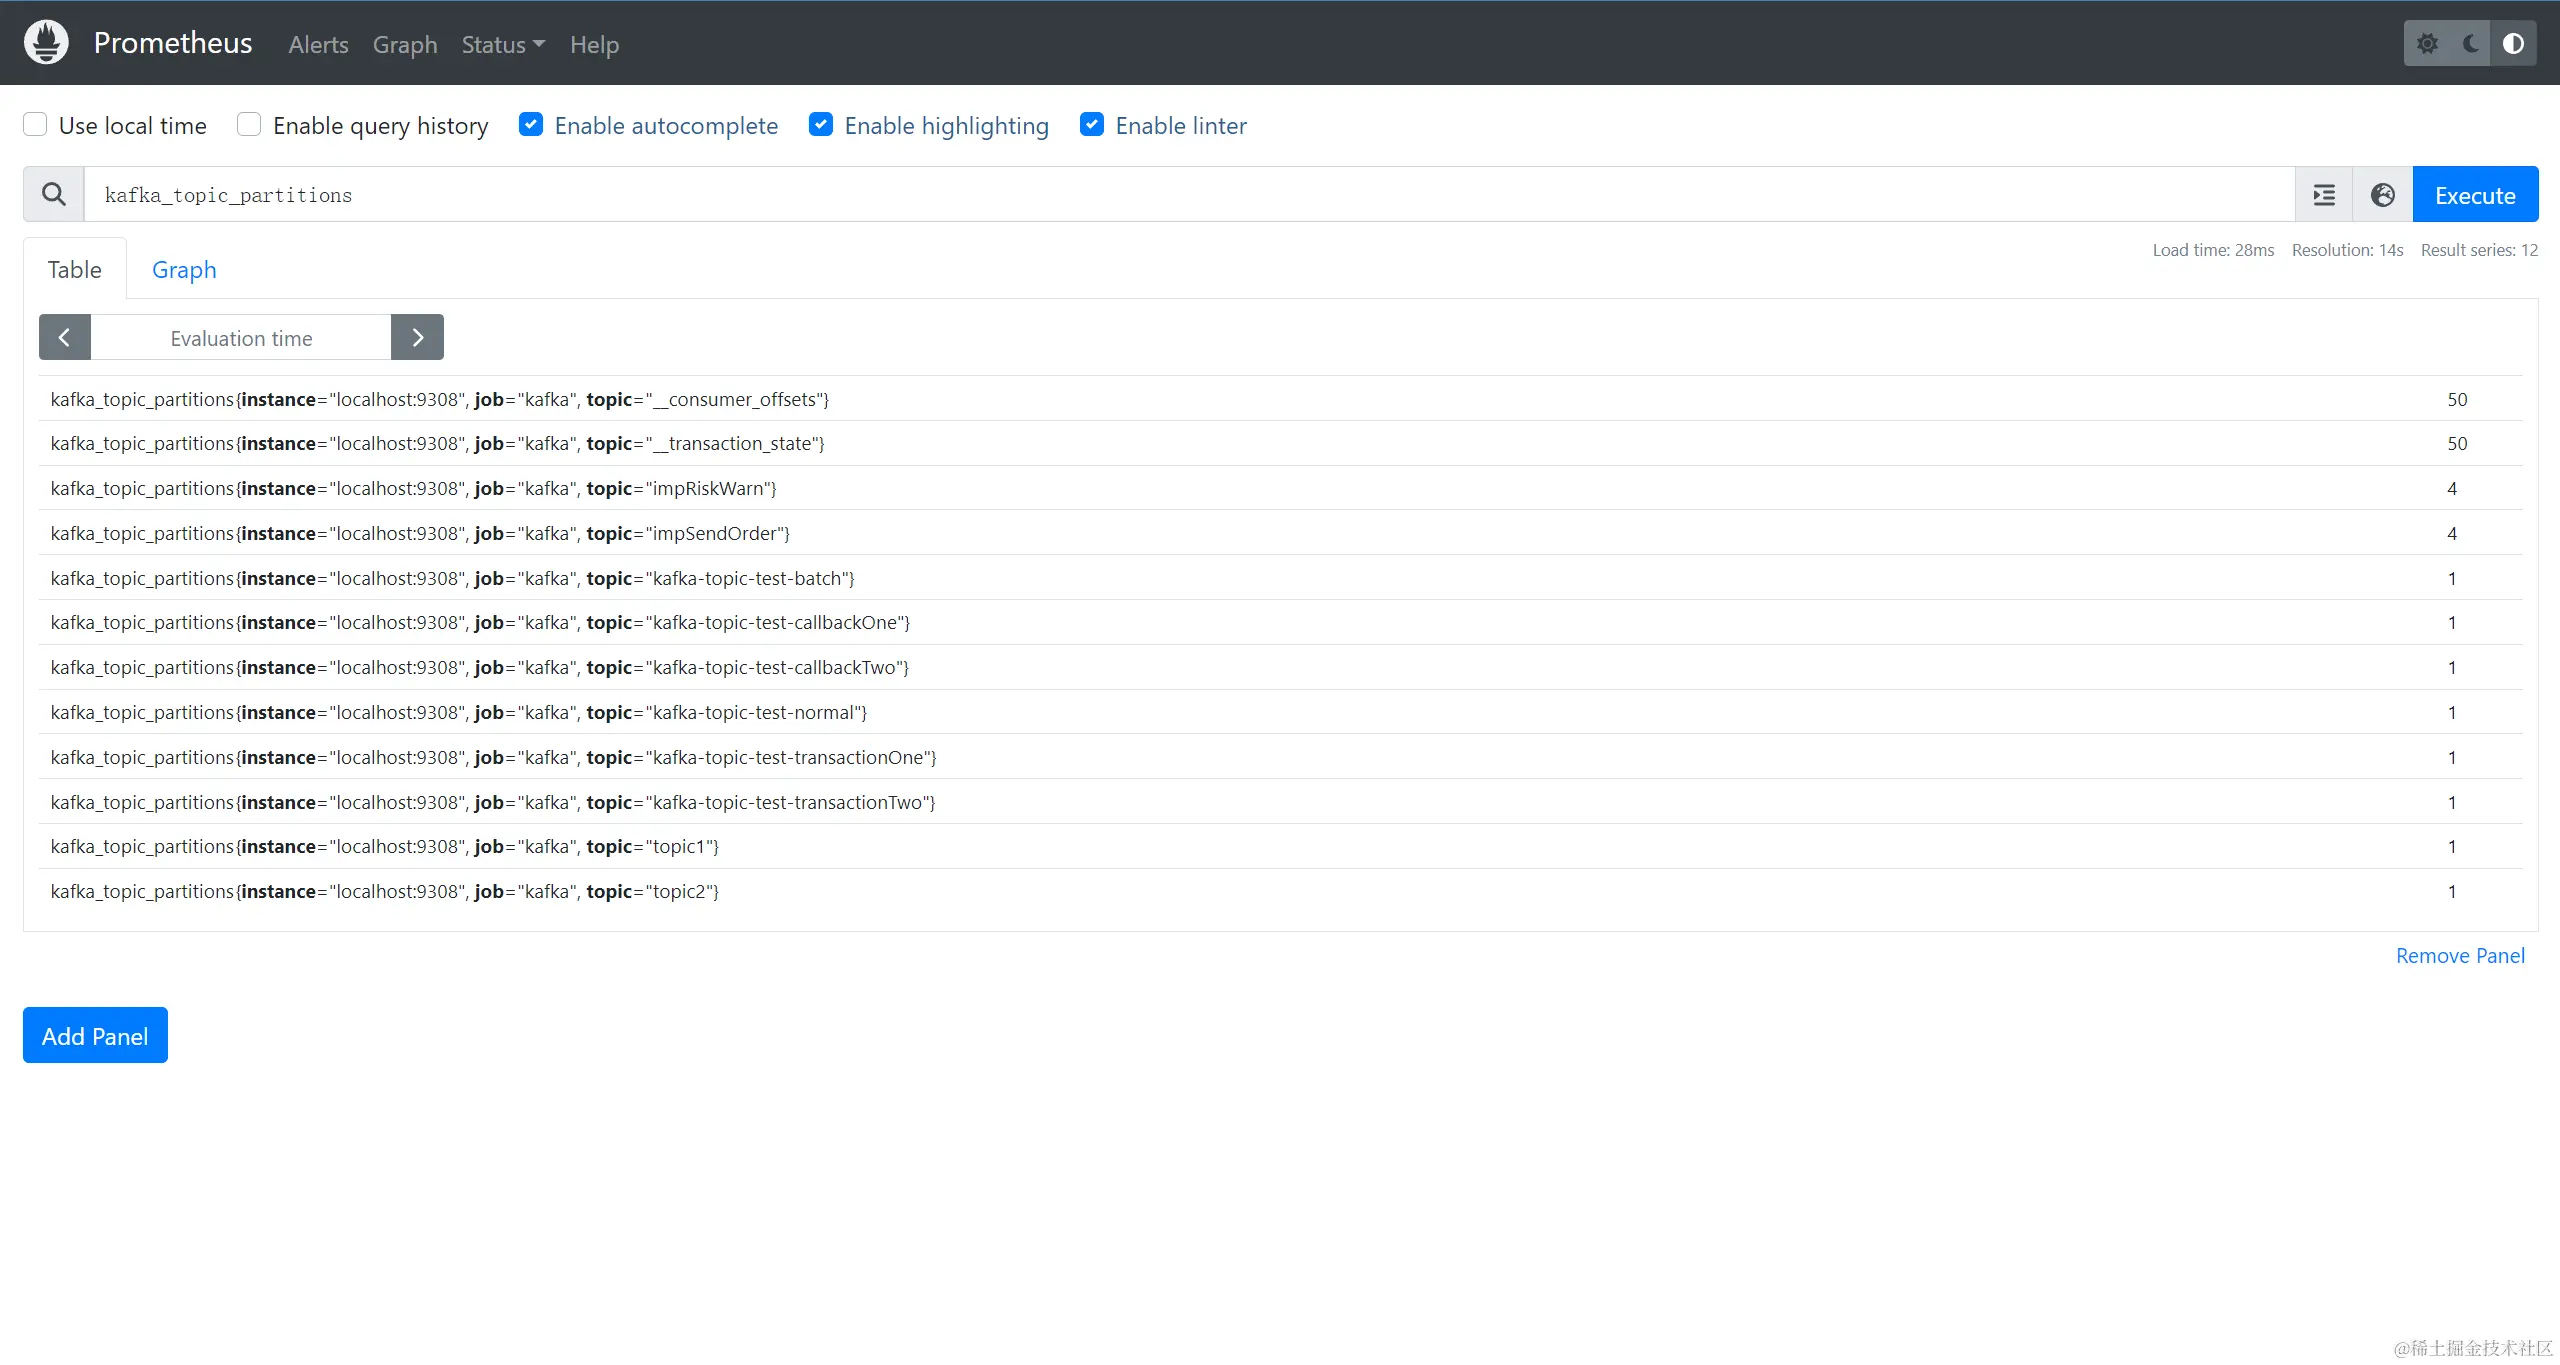
Task: Switch to dark theme moon icon
Action: [2470, 44]
